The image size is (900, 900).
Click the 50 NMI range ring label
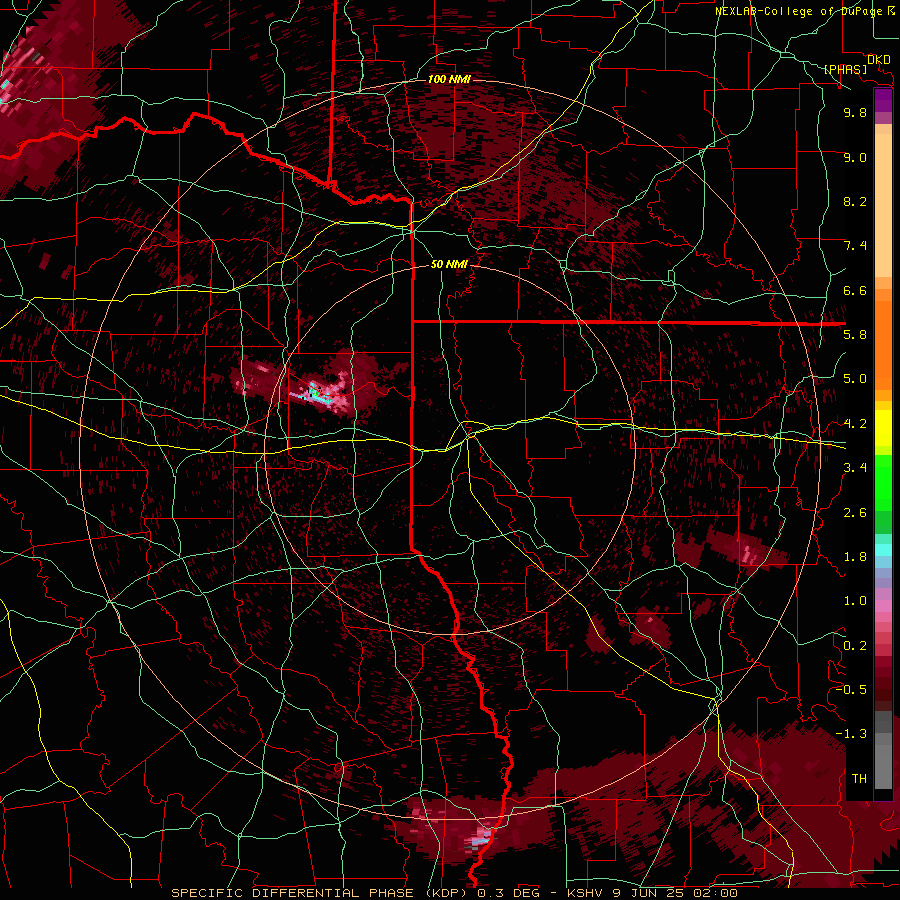click(x=449, y=264)
